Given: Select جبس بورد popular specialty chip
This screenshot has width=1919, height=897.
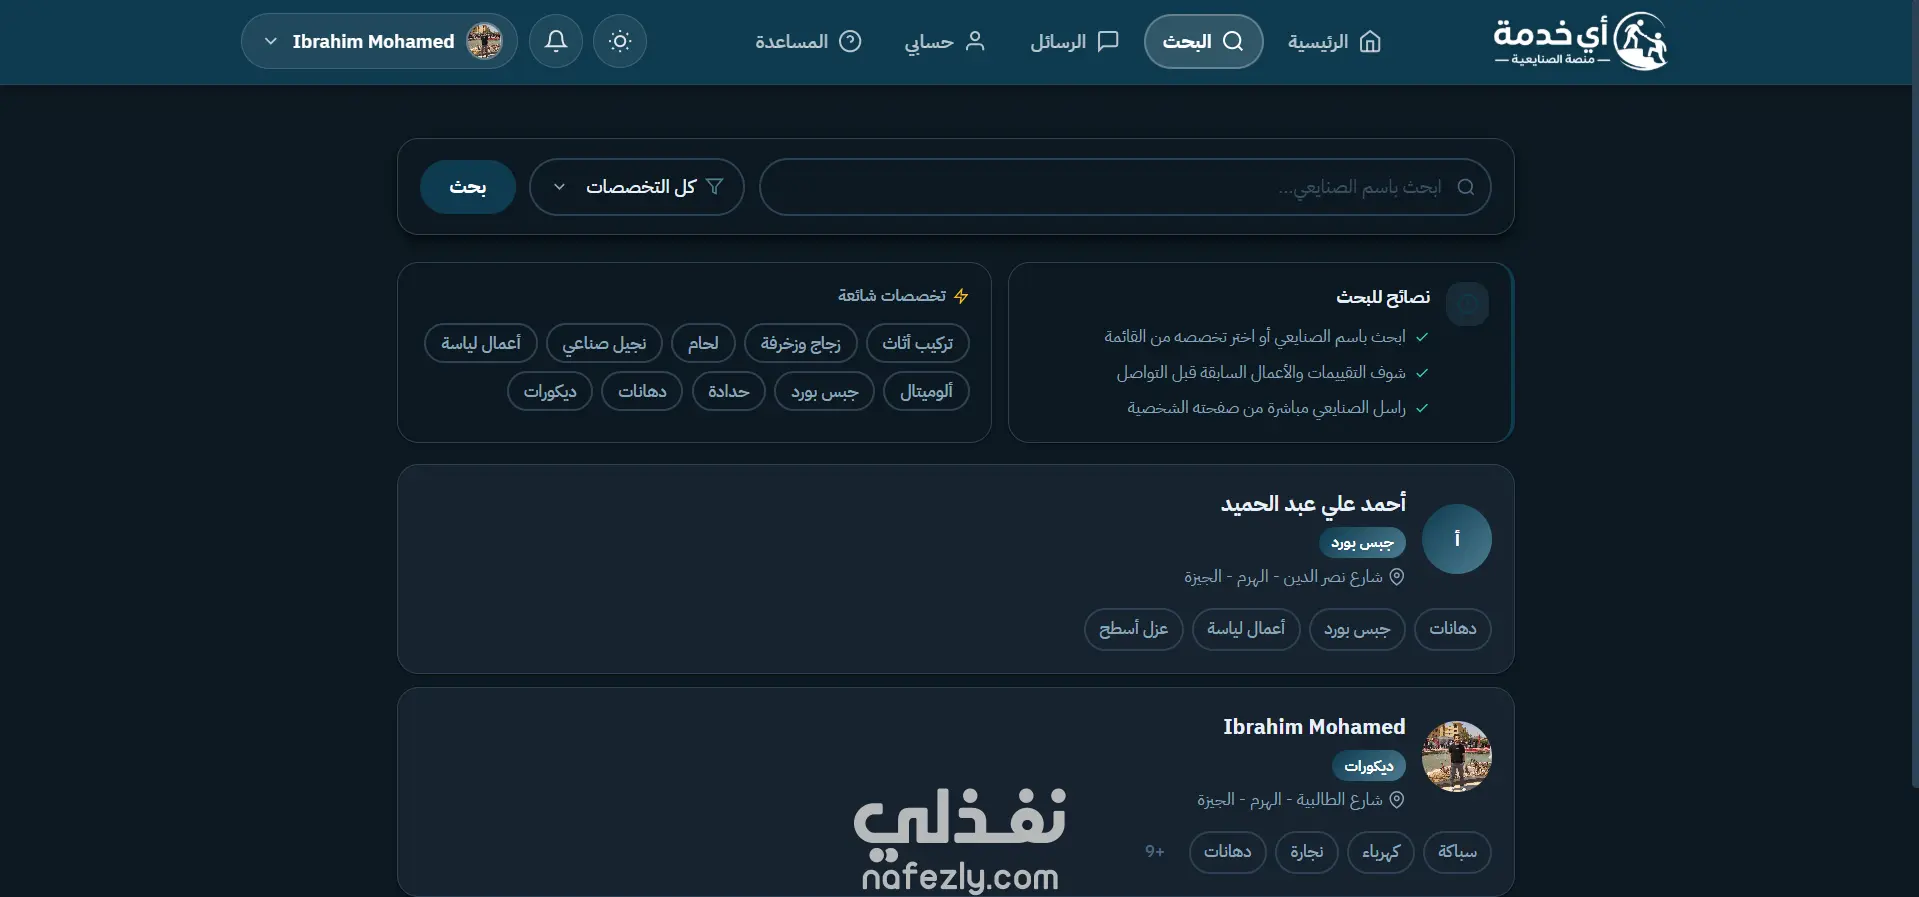Looking at the screenshot, I should click(x=824, y=391).
